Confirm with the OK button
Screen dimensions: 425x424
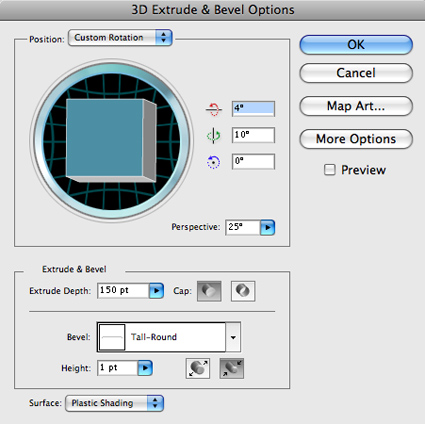coord(356,45)
